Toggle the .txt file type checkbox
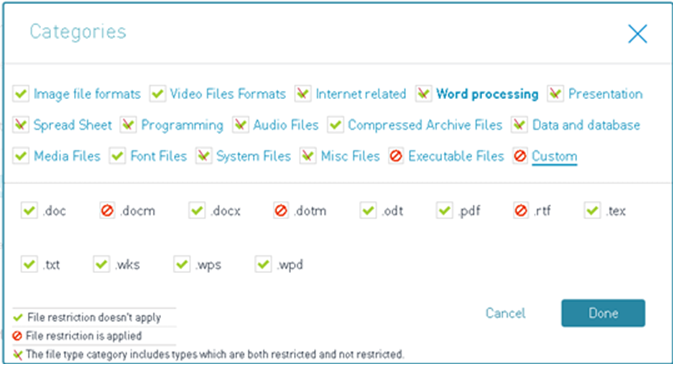 click(29, 264)
